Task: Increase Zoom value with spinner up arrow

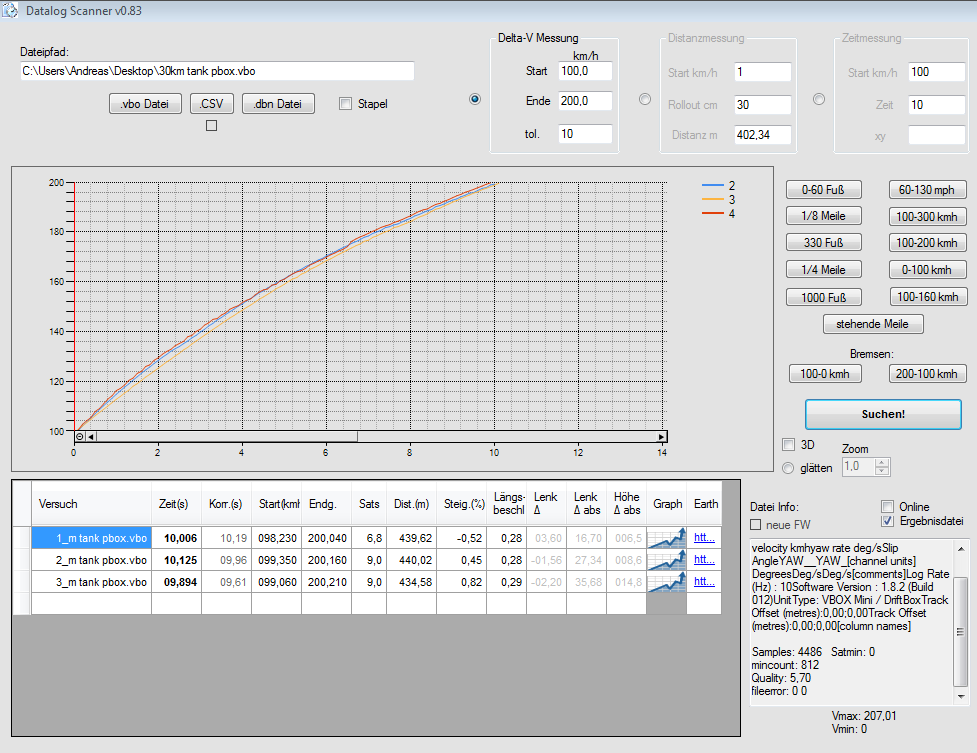Action: pos(881,462)
